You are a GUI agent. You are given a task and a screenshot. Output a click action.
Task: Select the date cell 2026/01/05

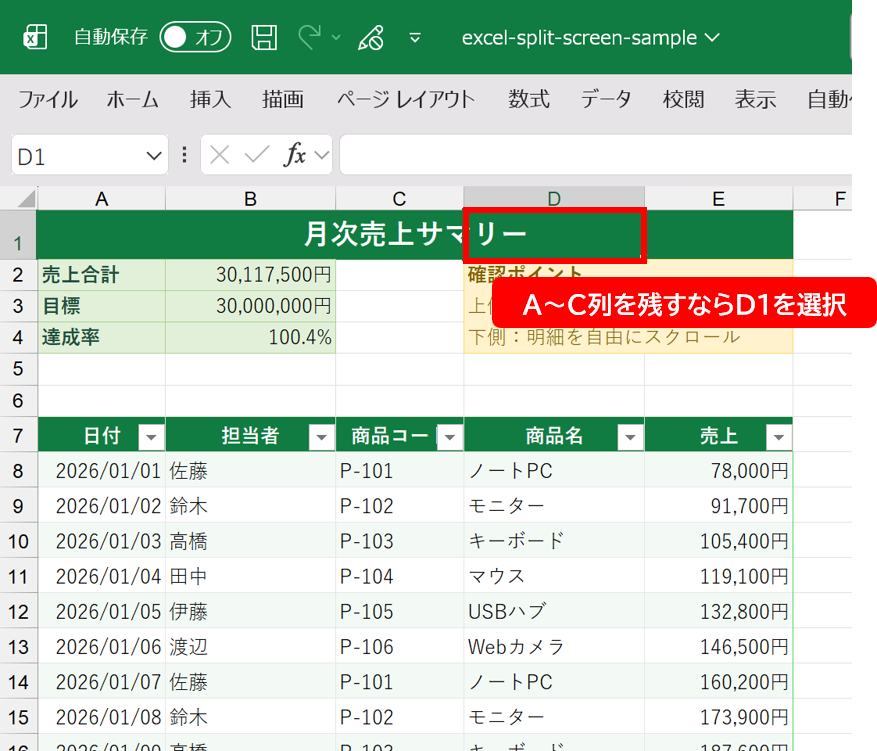click(x=101, y=612)
